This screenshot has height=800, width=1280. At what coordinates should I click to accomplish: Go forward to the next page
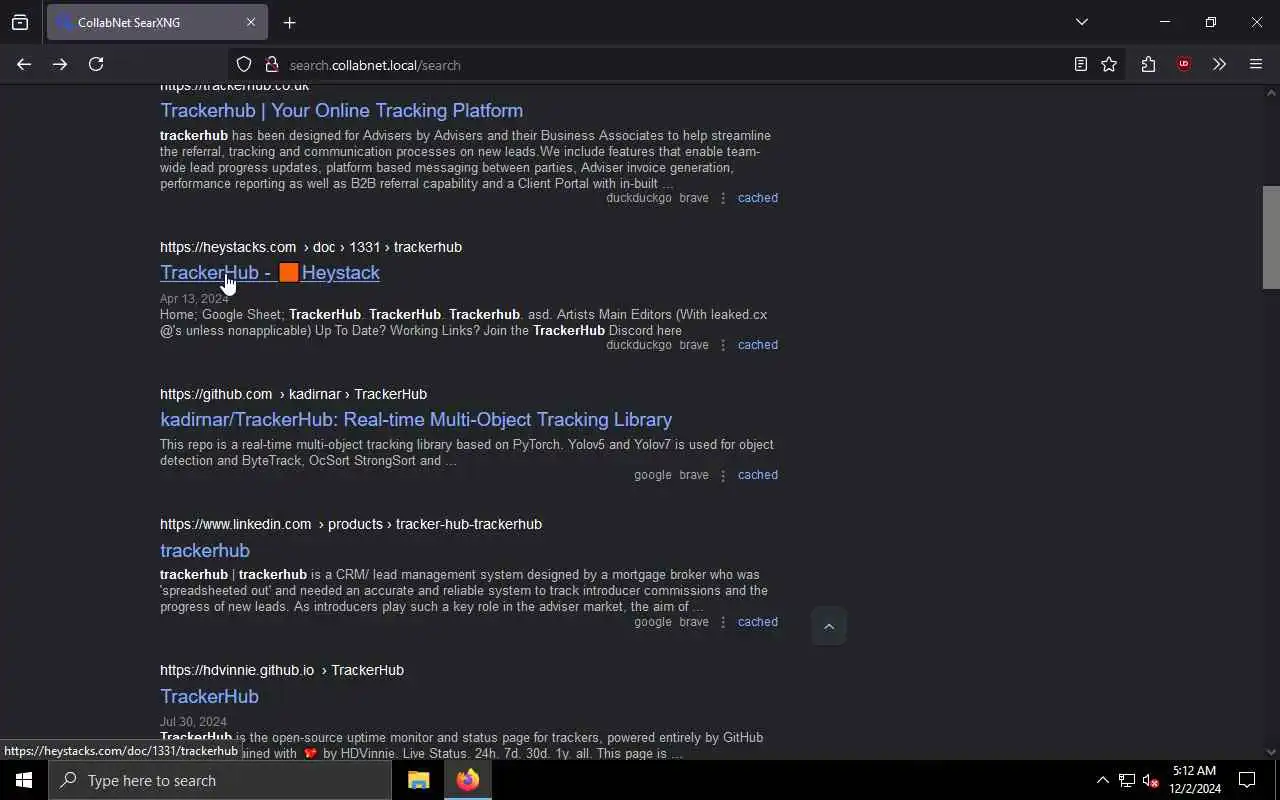(60, 64)
